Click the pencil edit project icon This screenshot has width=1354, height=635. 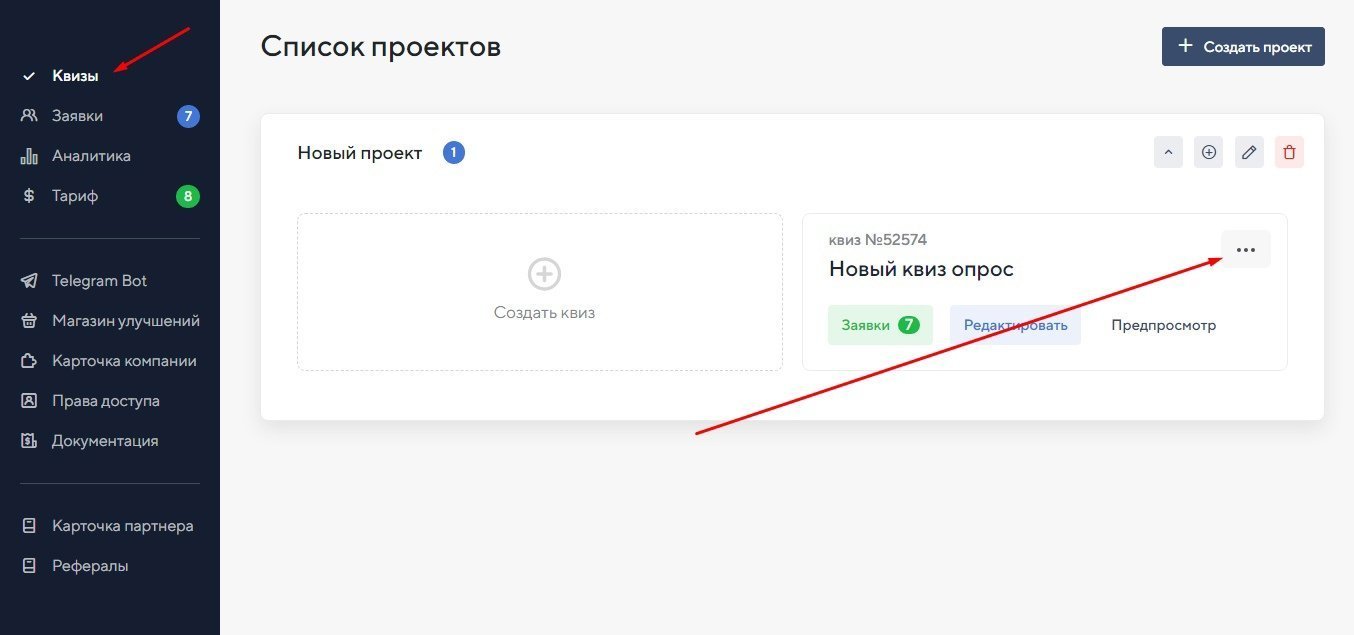(x=1249, y=153)
